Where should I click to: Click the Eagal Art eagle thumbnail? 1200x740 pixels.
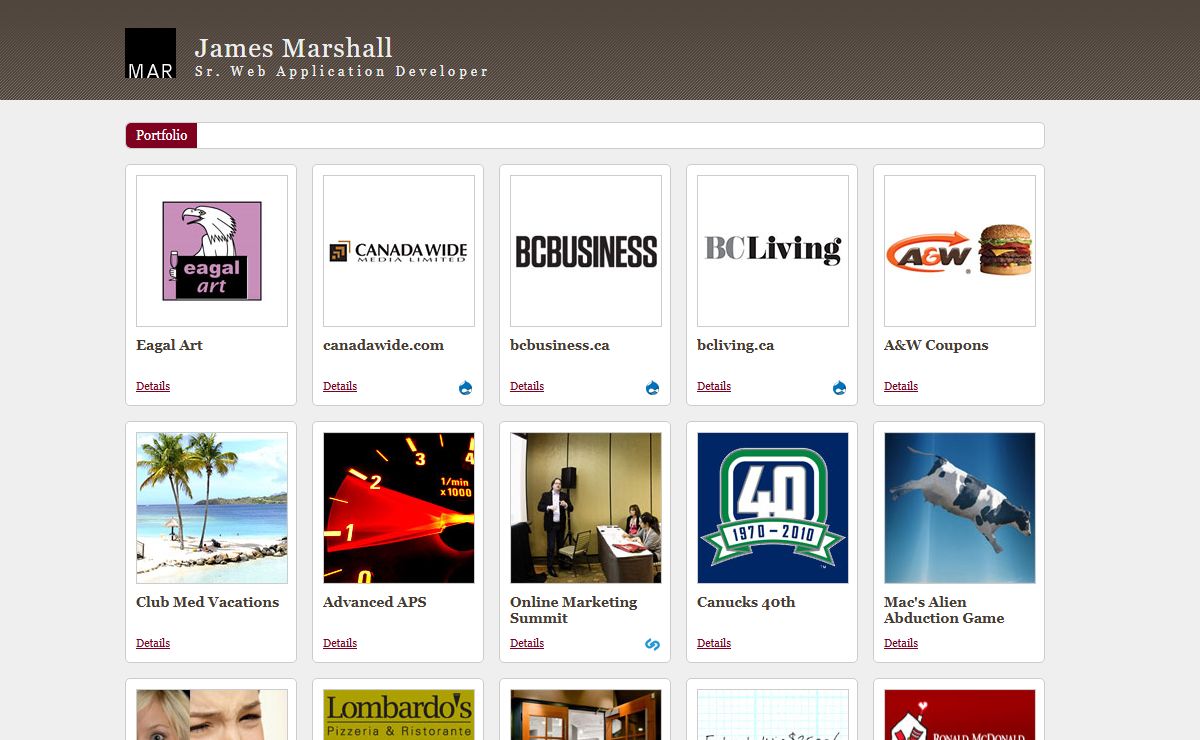(x=212, y=251)
